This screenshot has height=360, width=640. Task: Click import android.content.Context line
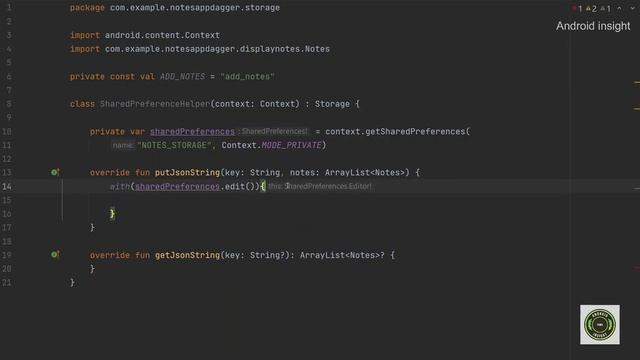point(145,35)
